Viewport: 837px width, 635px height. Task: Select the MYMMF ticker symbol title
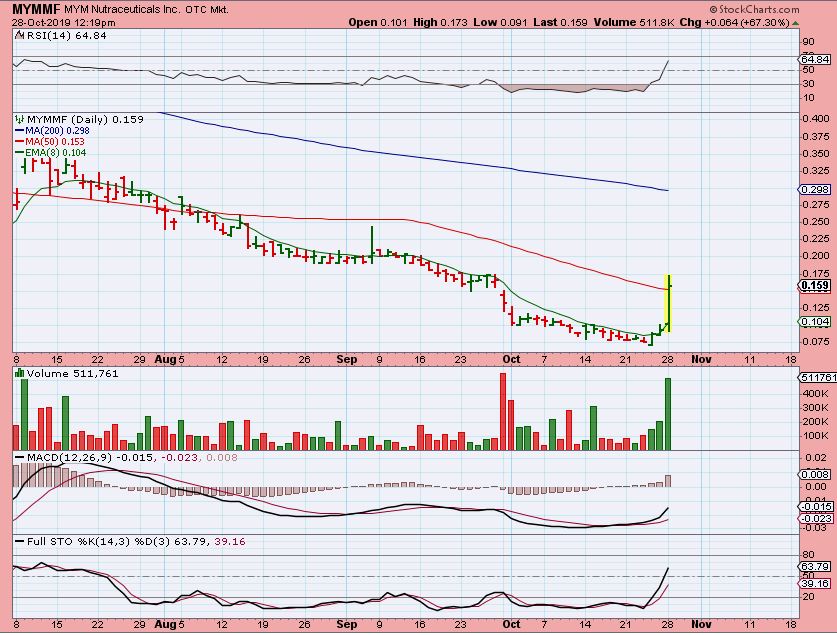(x=36, y=9)
